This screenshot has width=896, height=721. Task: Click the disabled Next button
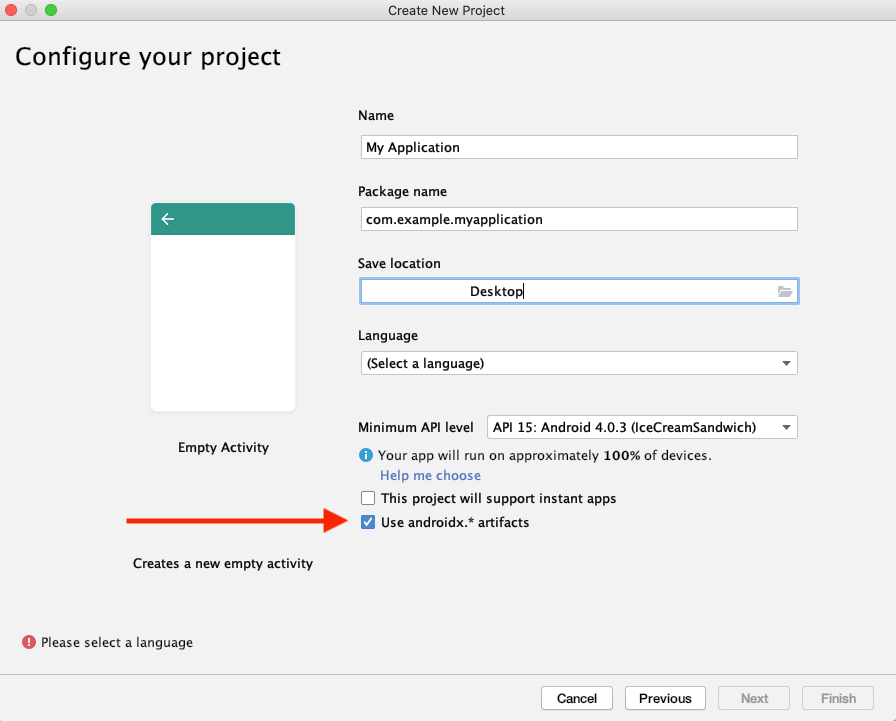click(x=755, y=698)
